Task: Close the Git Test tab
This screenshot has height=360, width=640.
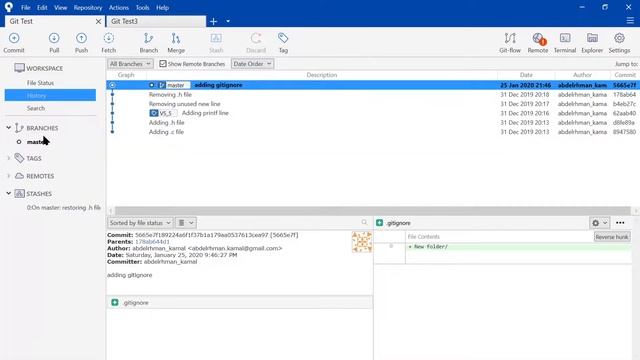Action: coord(98,21)
